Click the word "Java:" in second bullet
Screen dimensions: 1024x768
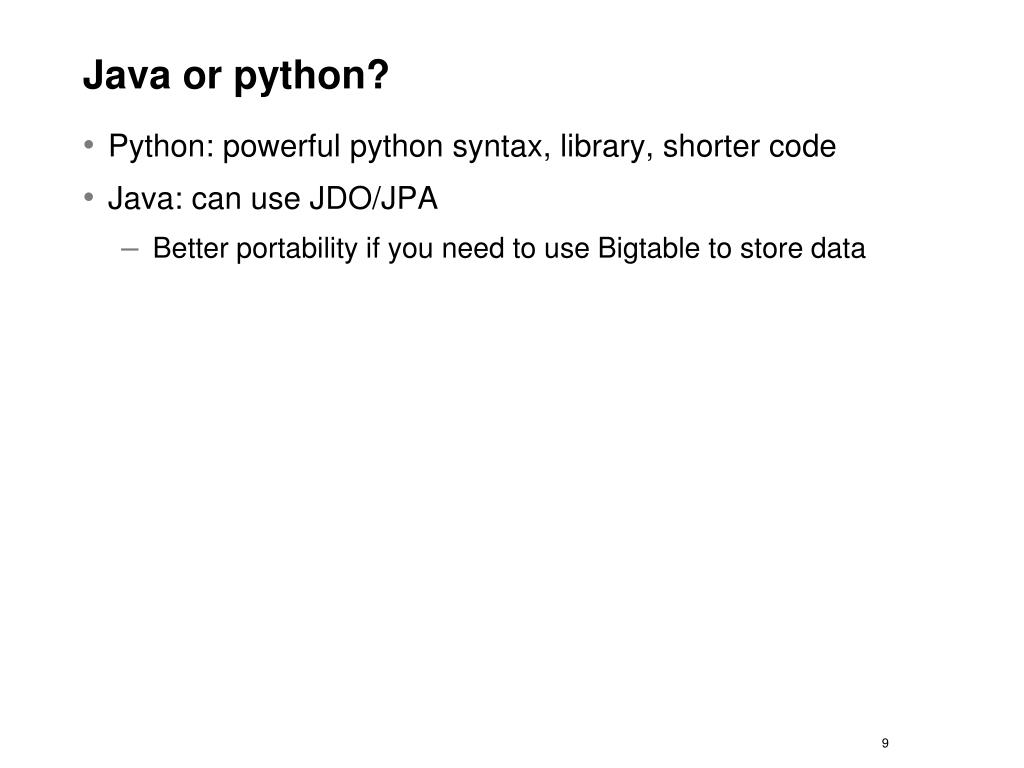click(146, 198)
